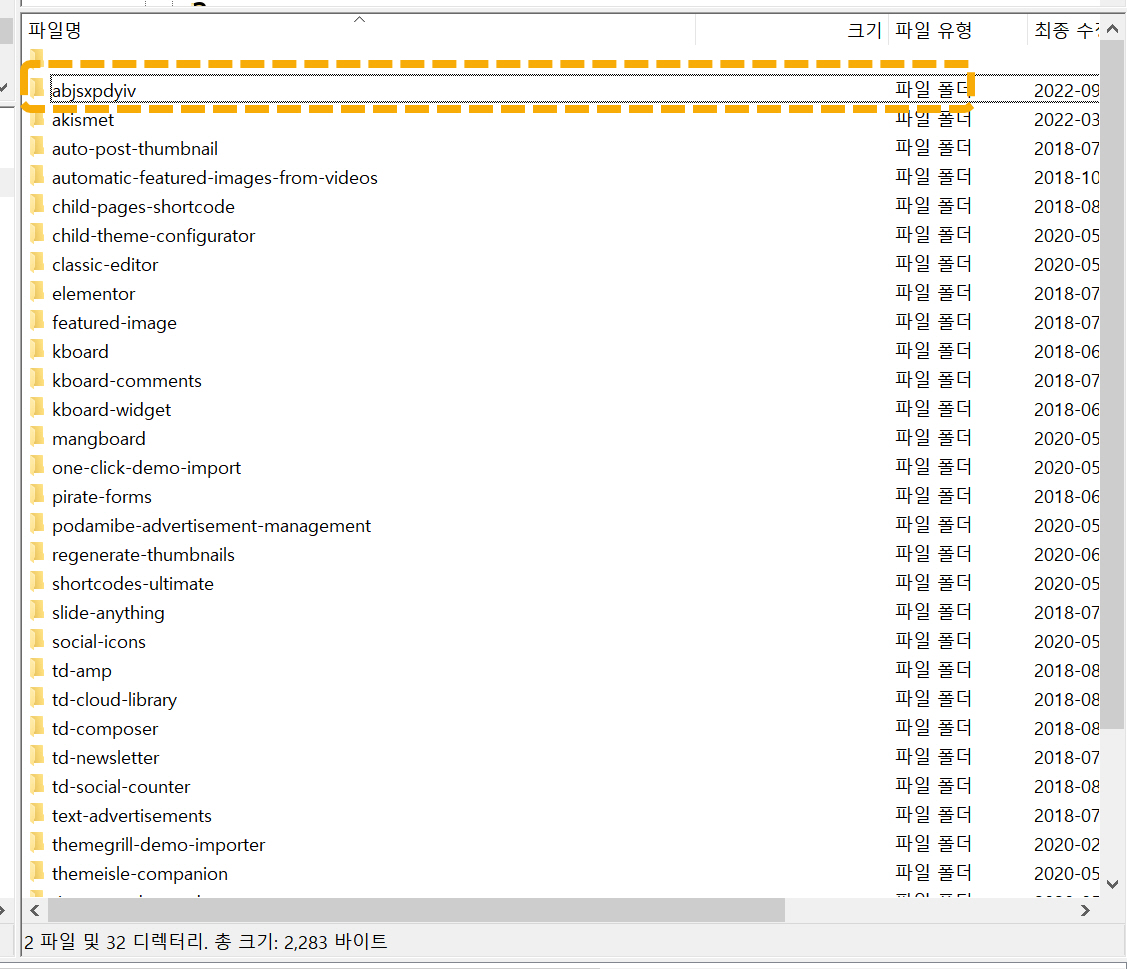Click the shortcodes-ultimate folder icon

[x=37, y=582]
